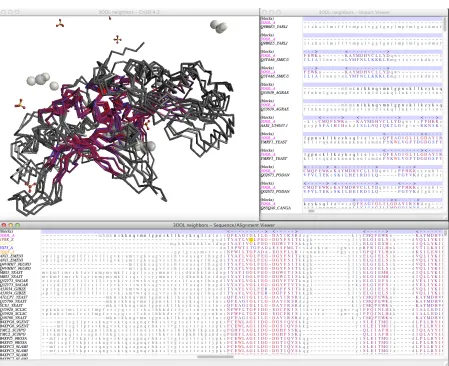Minimize the Sequence/Alignment Viewer window

[10, 225]
